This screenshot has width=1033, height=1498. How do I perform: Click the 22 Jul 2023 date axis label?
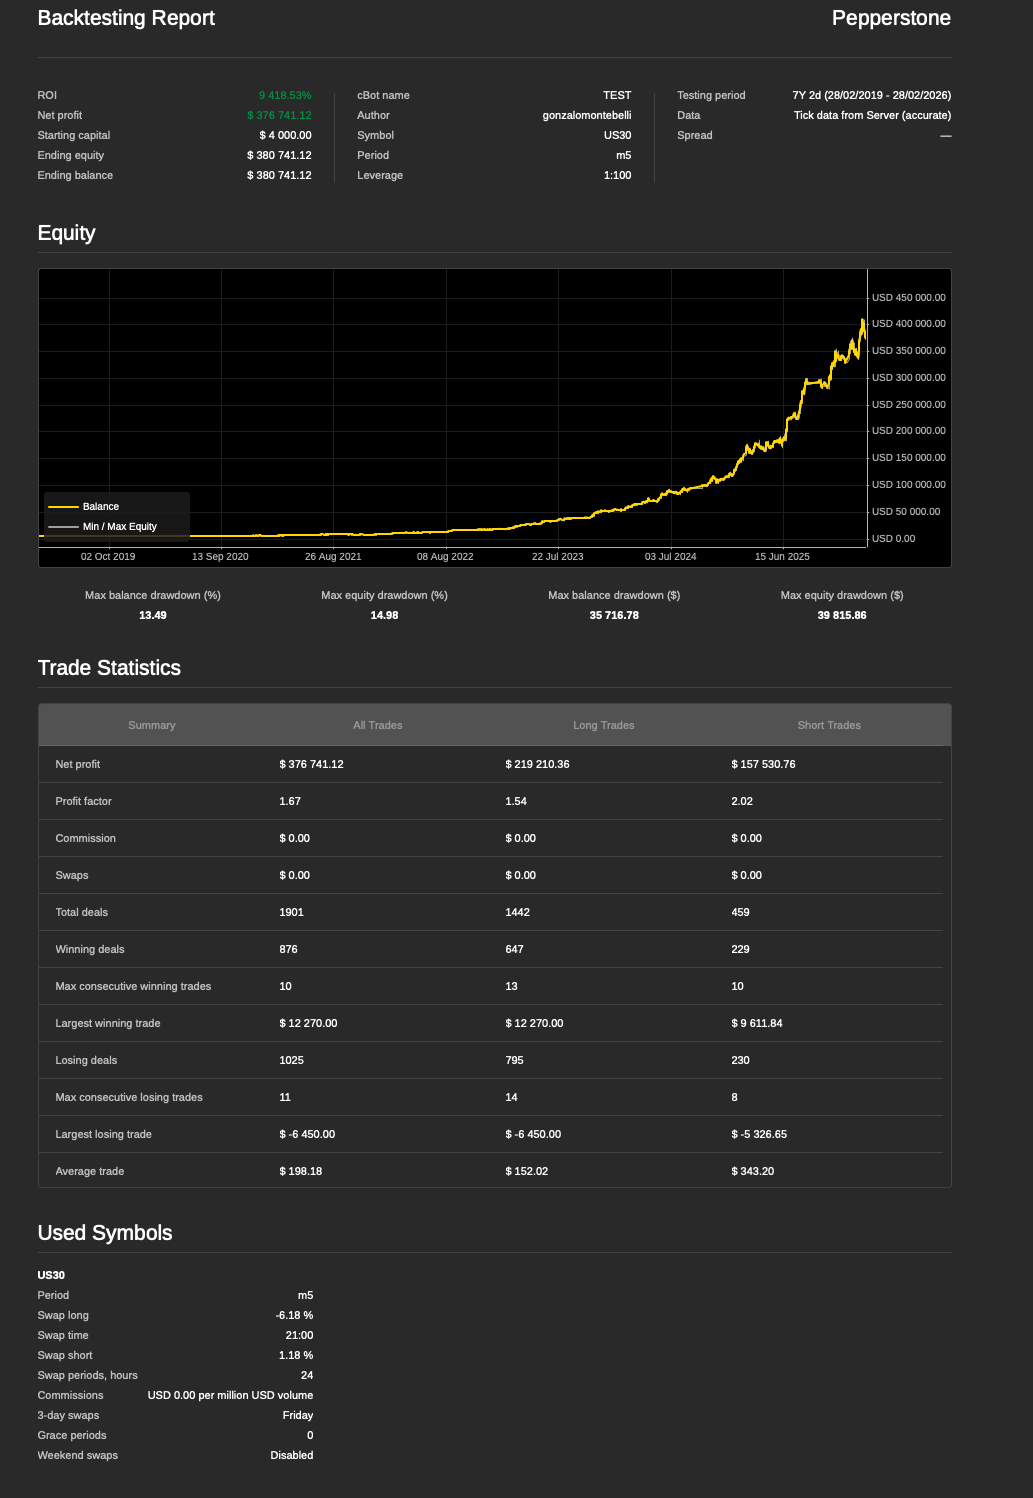click(558, 556)
